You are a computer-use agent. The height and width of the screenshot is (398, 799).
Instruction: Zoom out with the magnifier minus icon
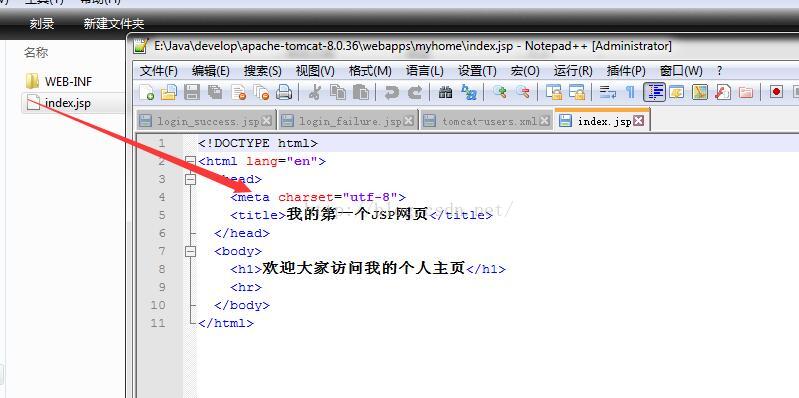pos(523,92)
